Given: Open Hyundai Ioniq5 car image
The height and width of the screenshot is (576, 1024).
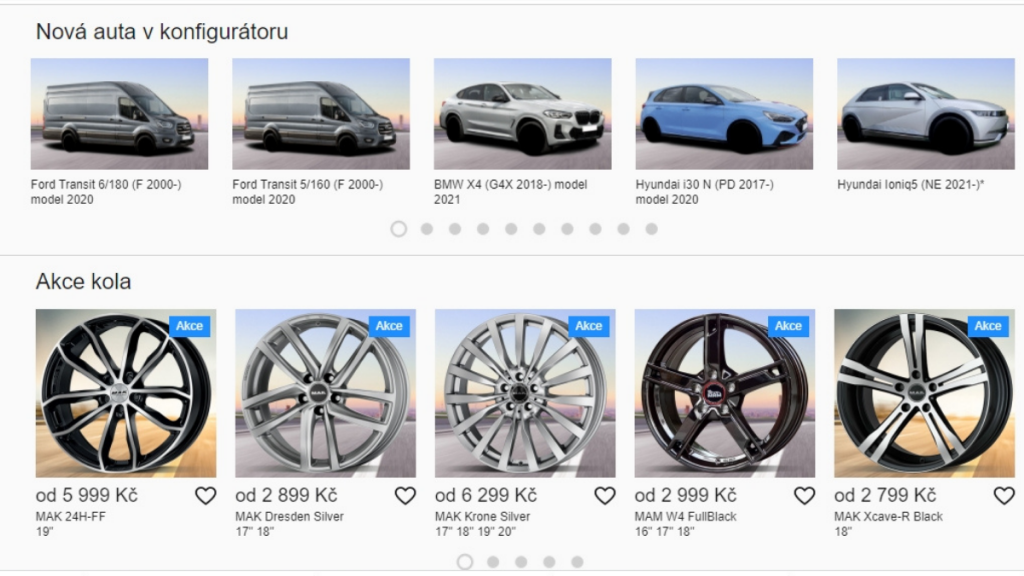Looking at the screenshot, I should click(926, 114).
